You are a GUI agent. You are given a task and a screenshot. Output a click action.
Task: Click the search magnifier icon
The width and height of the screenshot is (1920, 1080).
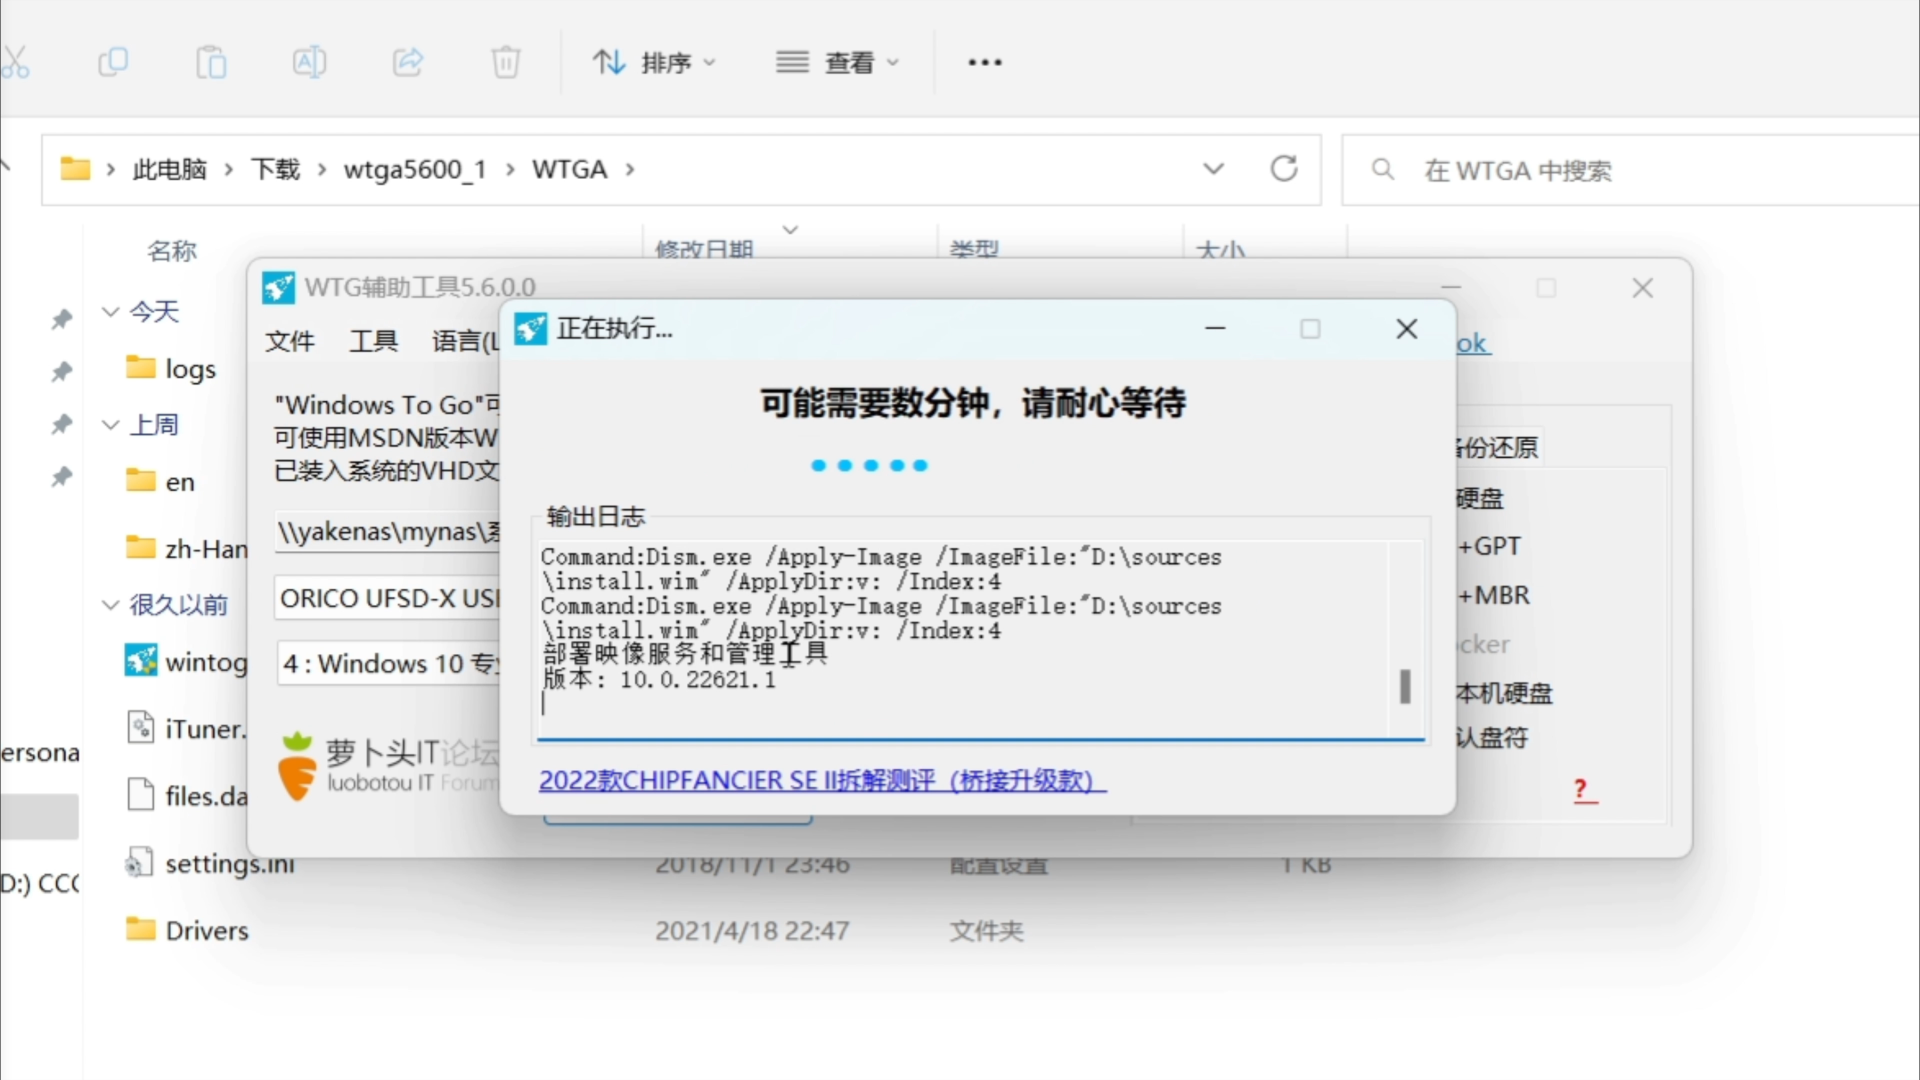coord(1383,169)
